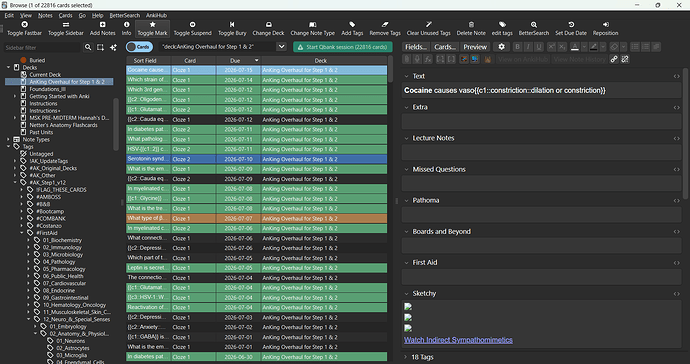Image resolution: width=690 pixels, height=364 pixels.
Task: Click the Set Due Date icon
Action: (571, 25)
